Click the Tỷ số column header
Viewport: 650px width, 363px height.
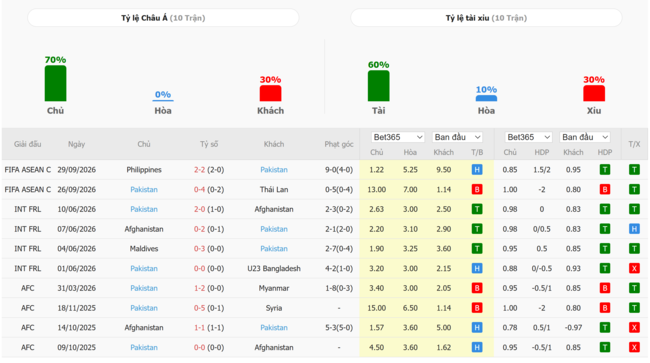pos(209,144)
